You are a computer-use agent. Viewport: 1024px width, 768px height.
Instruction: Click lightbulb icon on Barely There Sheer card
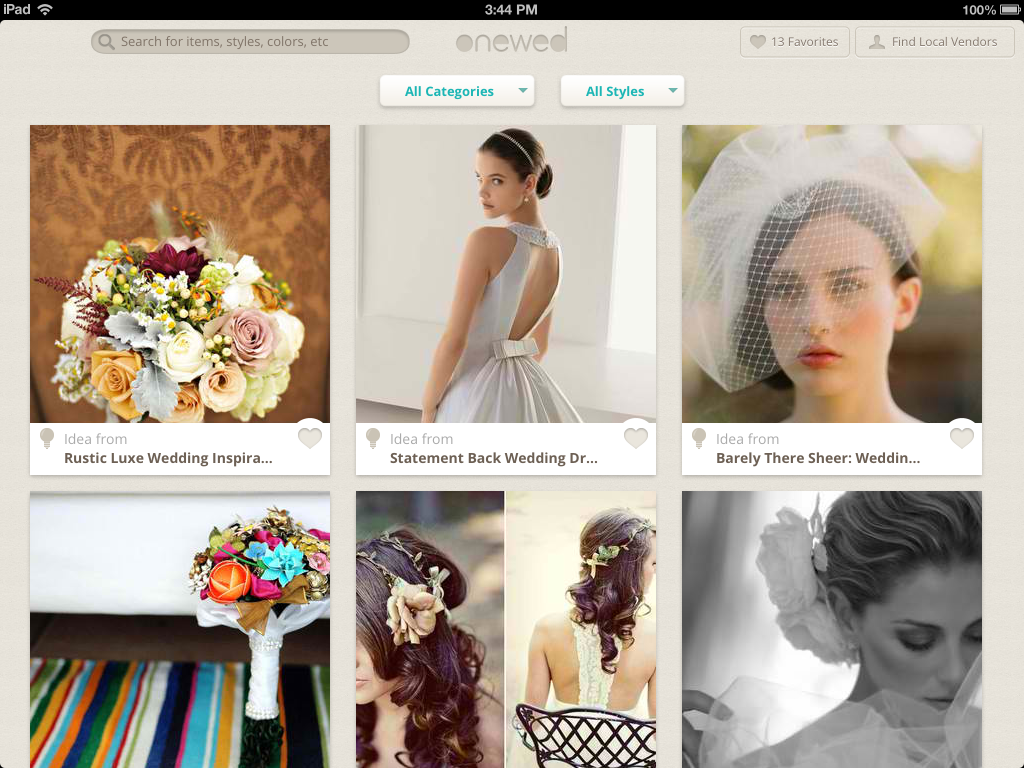coord(699,438)
